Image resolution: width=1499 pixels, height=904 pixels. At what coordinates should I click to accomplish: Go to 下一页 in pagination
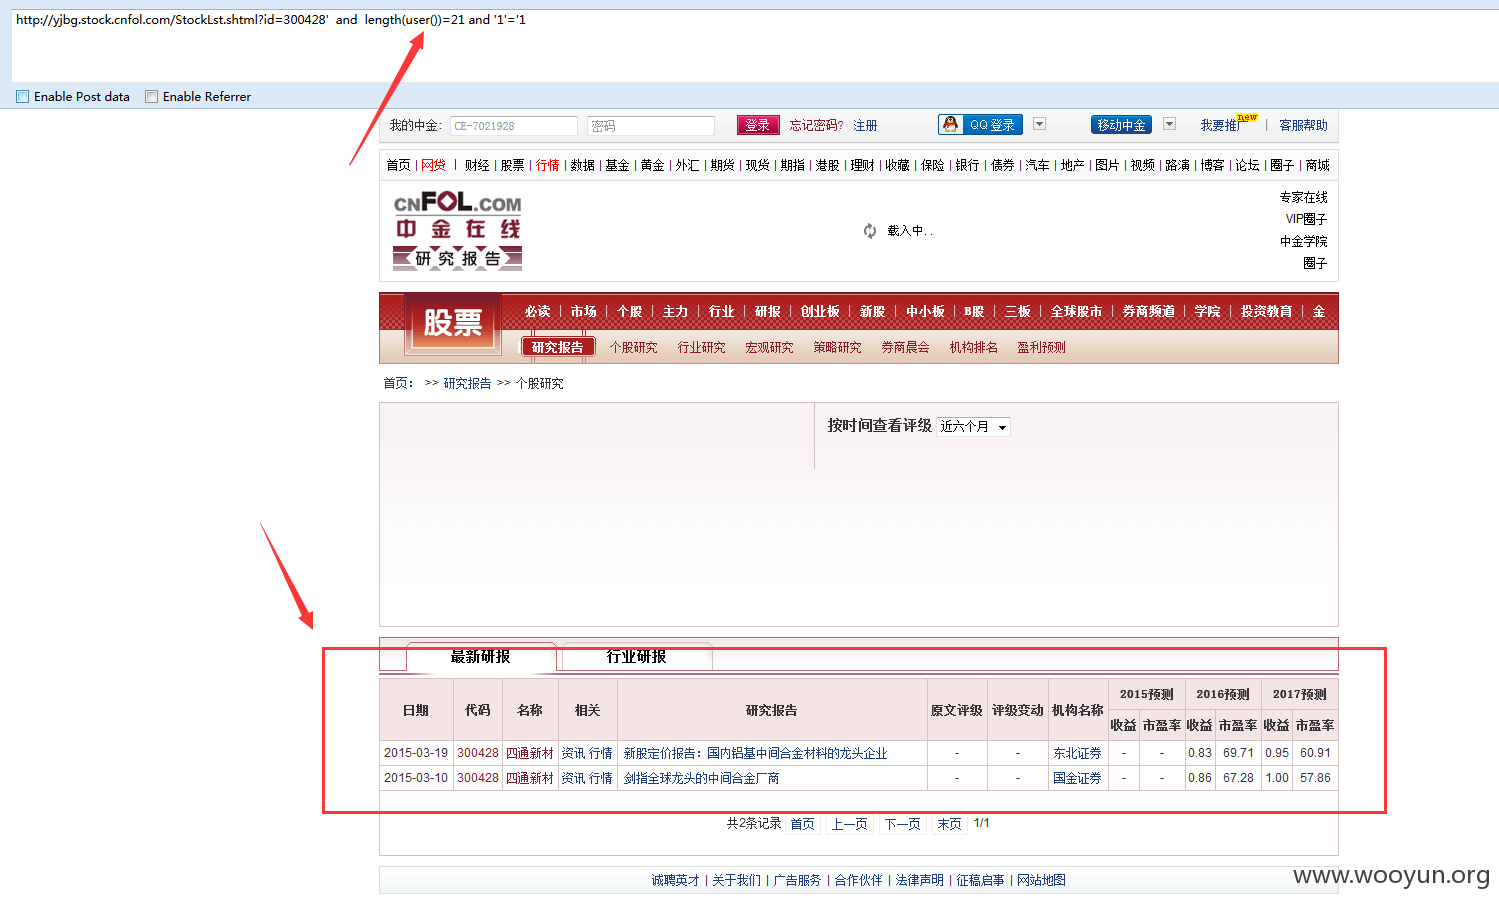pyautogui.click(x=903, y=824)
